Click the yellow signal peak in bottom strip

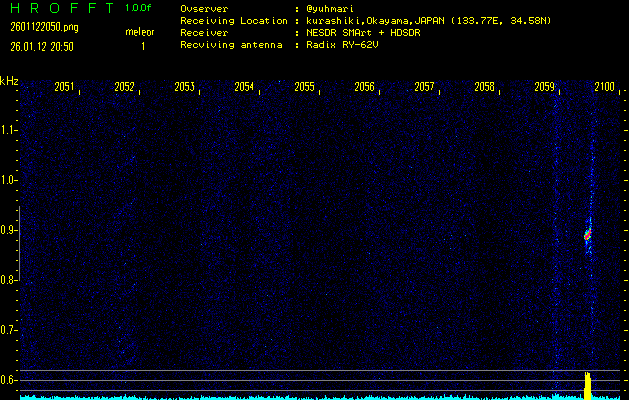(588, 384)
